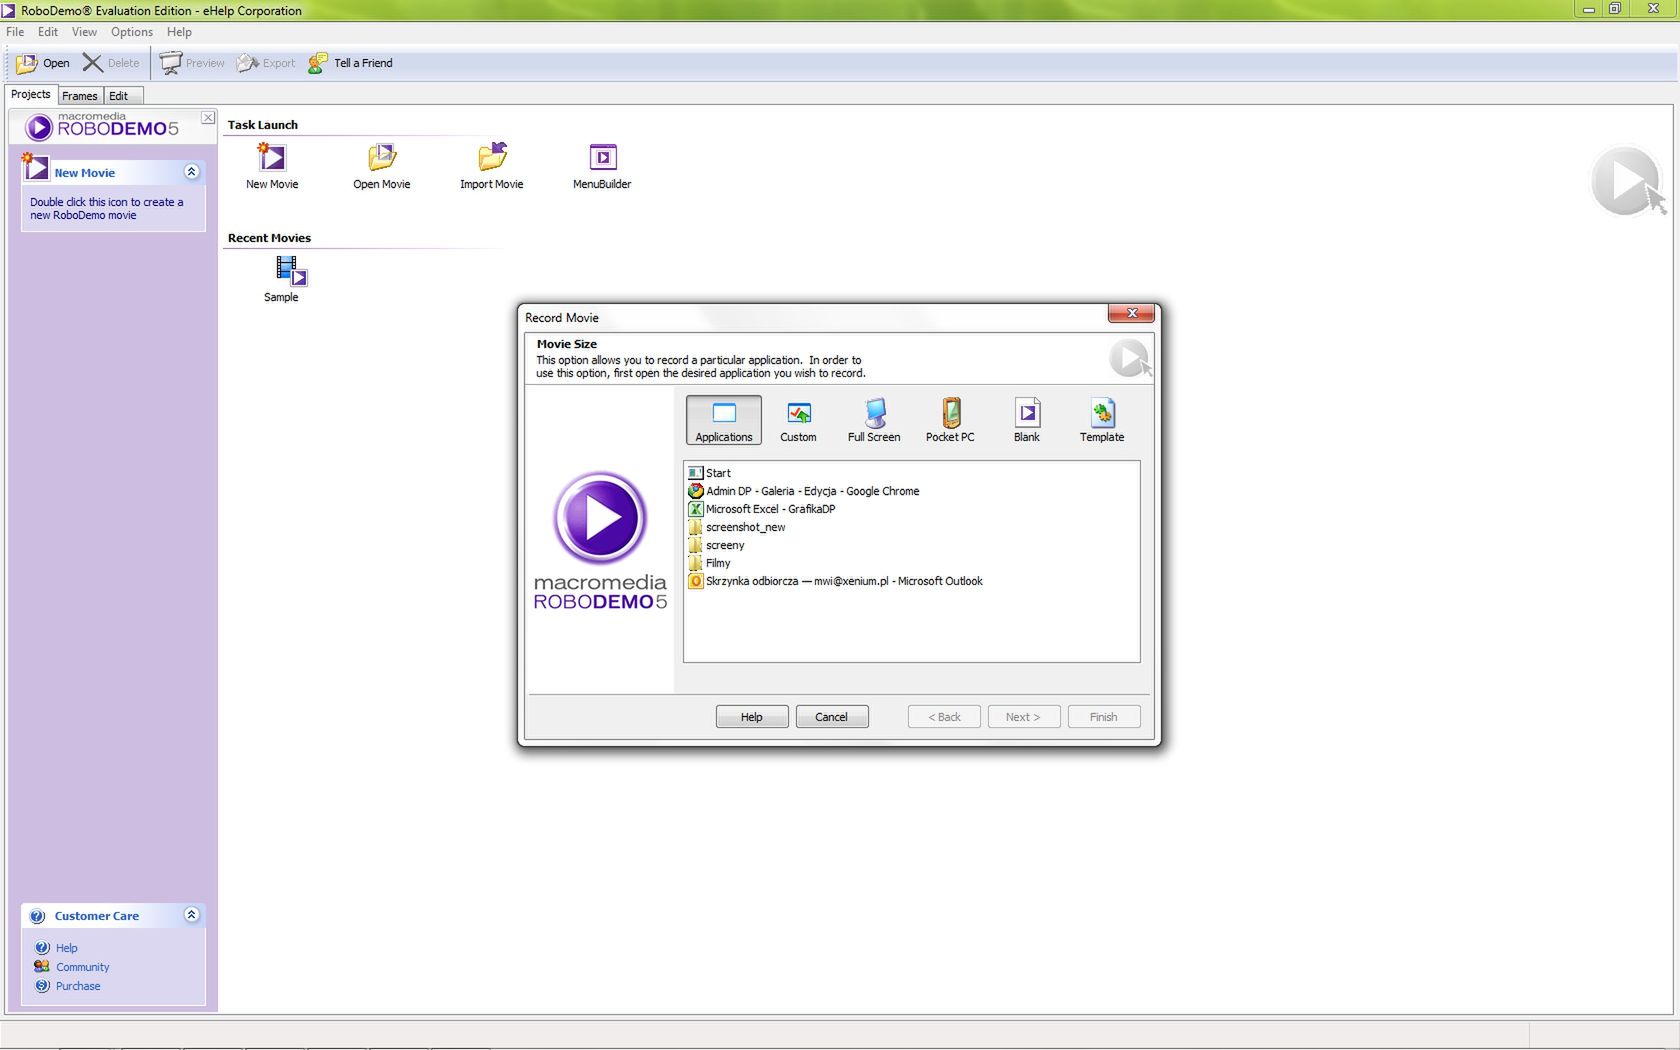Open the File menu

coord(15,32)
